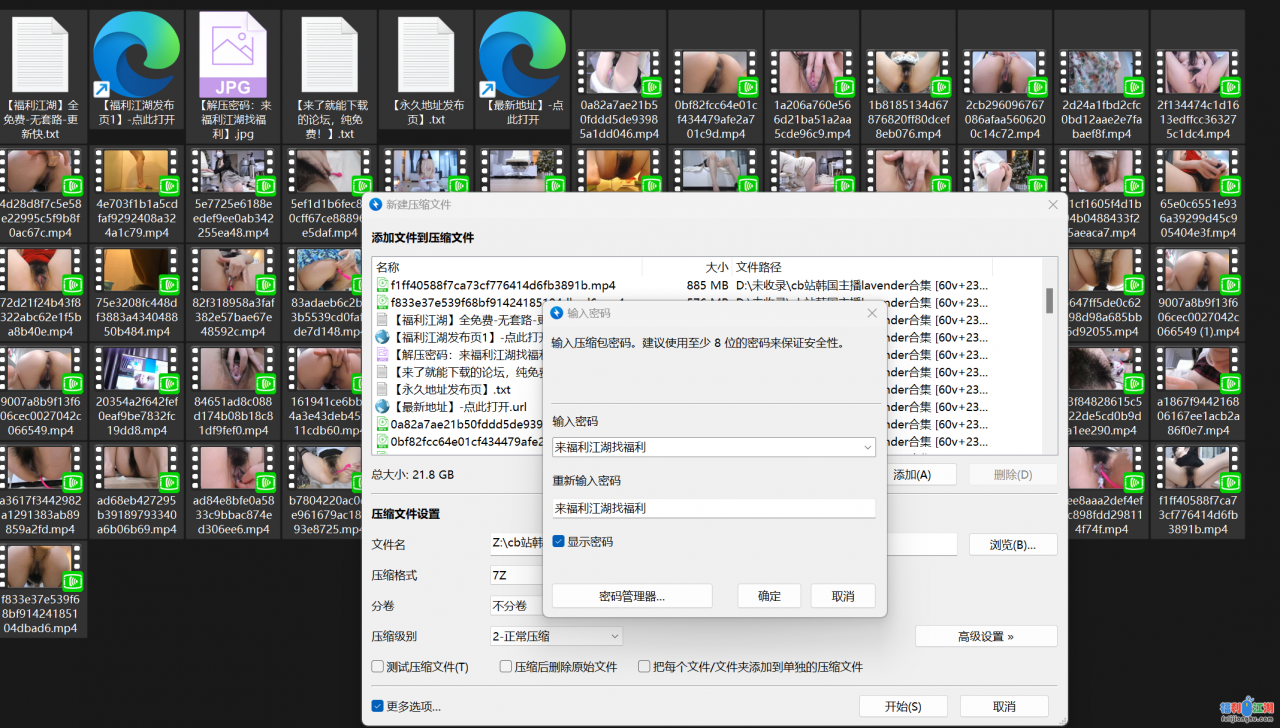
Task: Uncheck the 显示密码 checkbox
Action: pos(559,542)
